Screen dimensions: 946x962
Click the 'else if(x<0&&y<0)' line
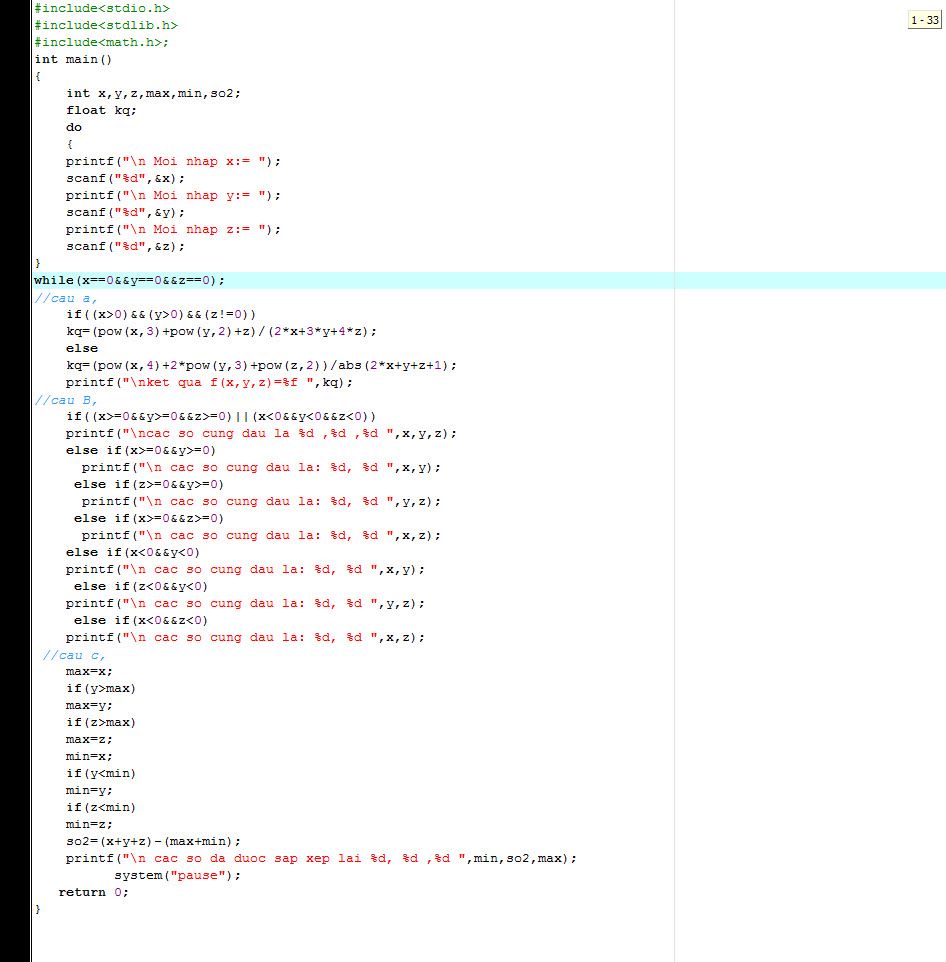coord(133,553)
